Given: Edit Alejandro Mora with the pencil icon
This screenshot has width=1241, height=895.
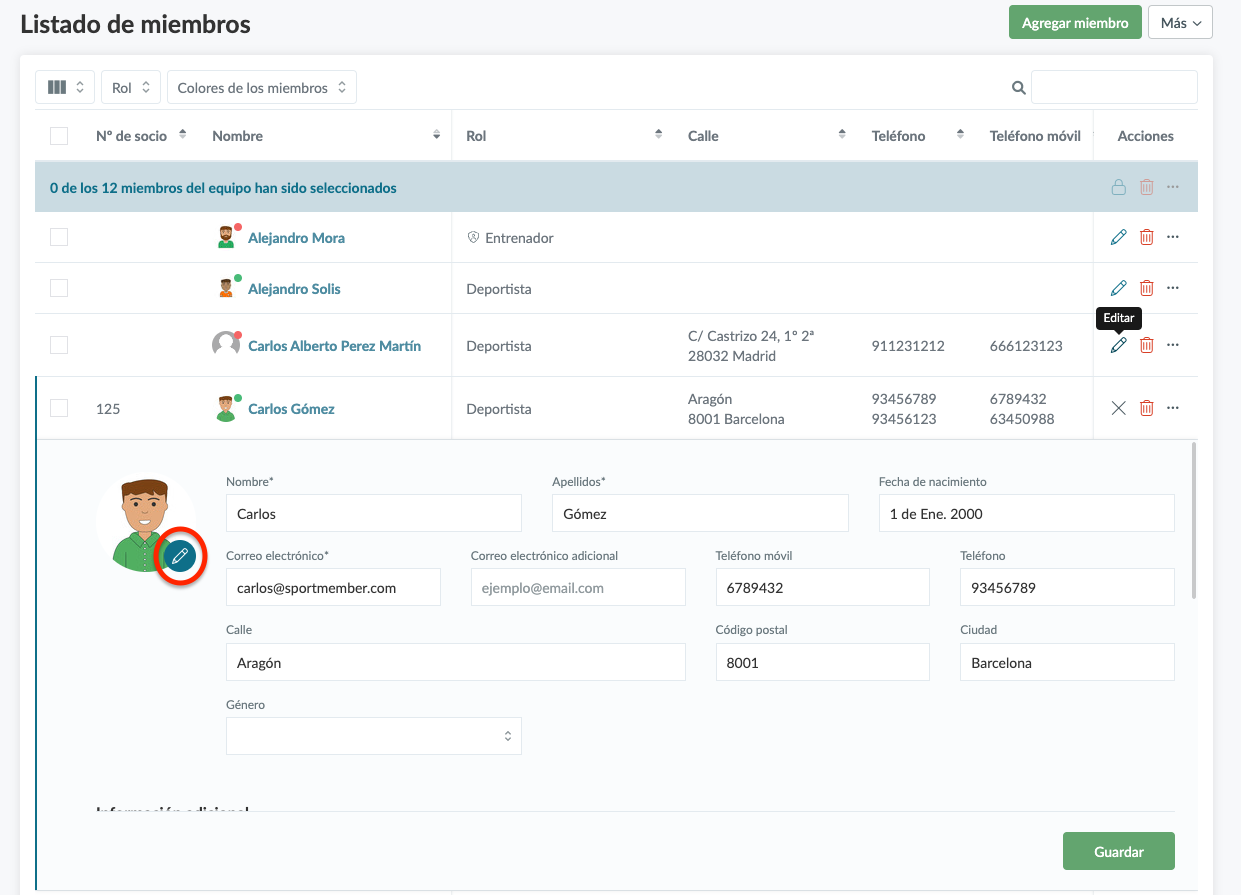Looking at the screenshot, I should pyautogui.click(x=1118, y=237).
